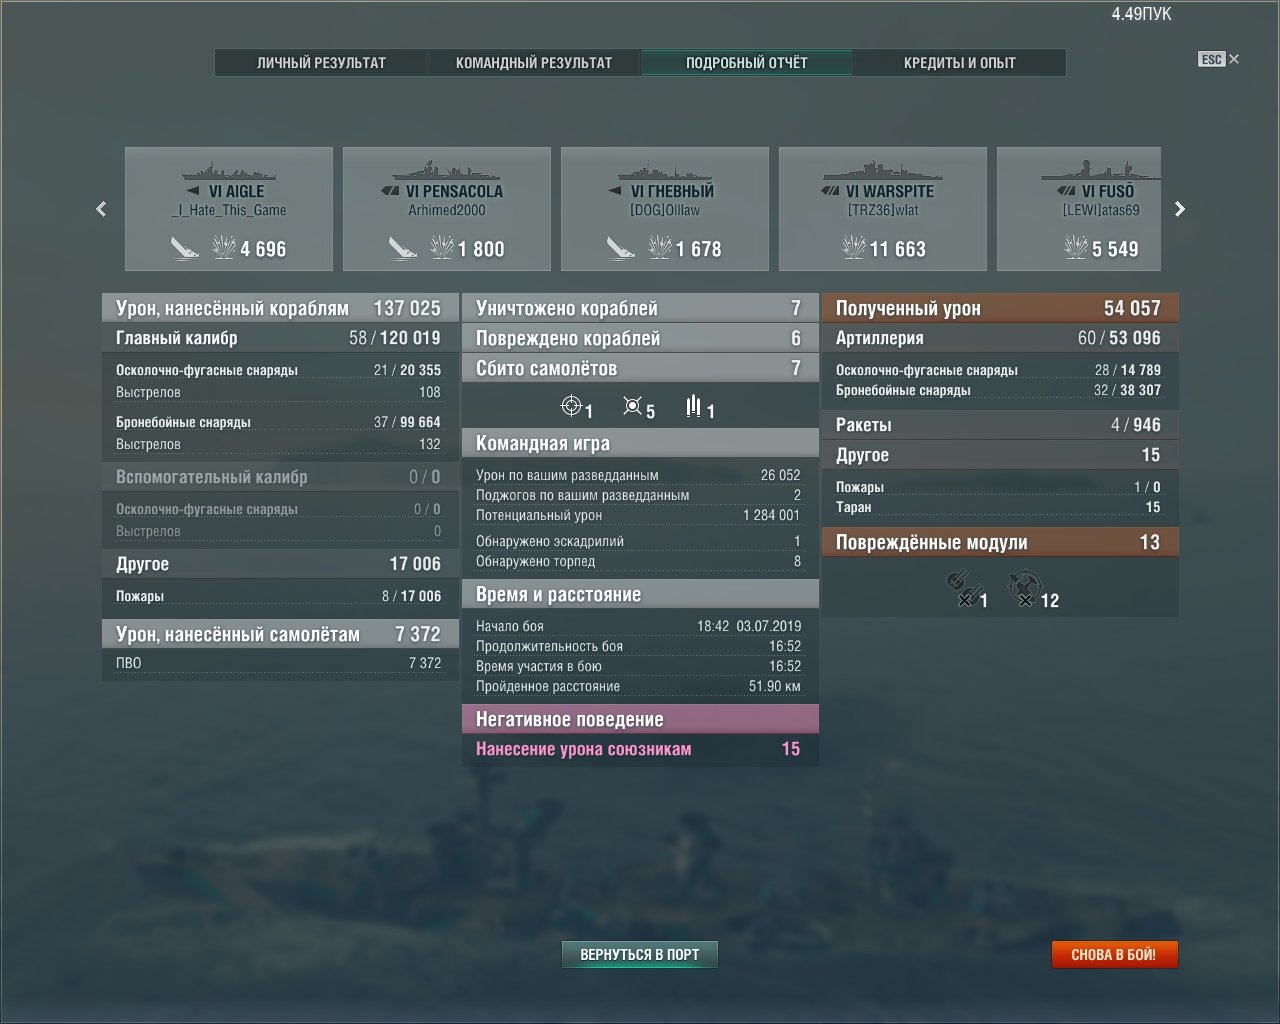The width and height of the screenshot is (1280, 1024).
Task: Click Полученный урон header
Action: tap(1000, 308)
